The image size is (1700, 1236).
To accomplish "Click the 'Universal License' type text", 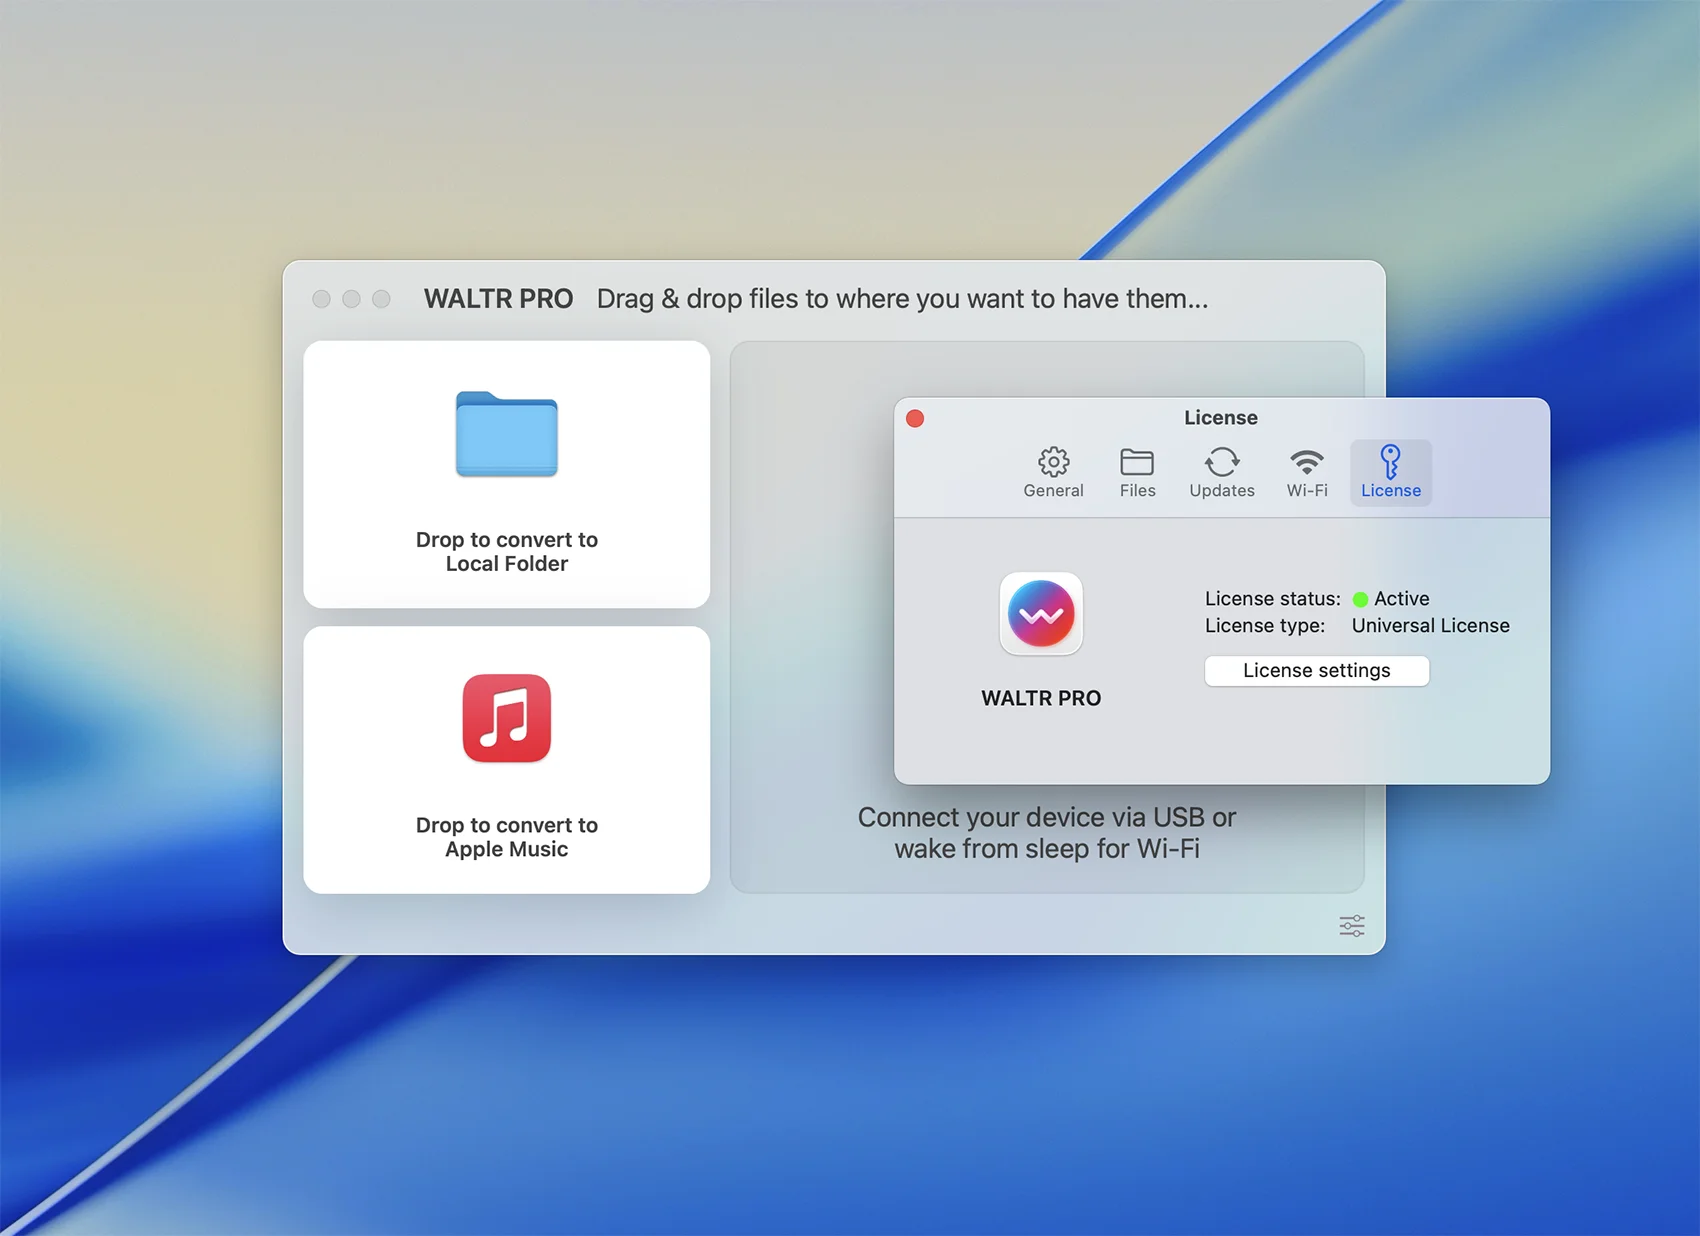I will pyautogui.click(x=1430, y=626).
